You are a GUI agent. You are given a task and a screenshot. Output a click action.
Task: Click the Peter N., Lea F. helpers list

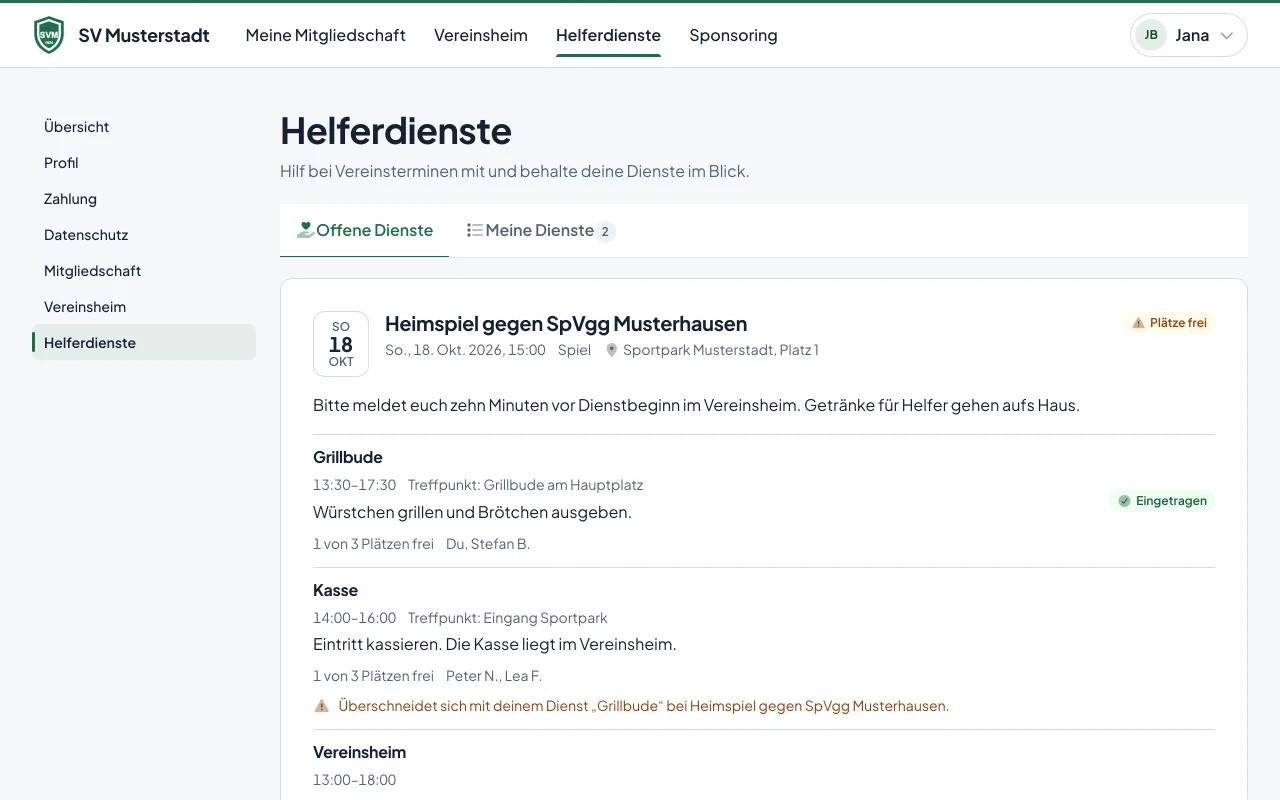[x=494, y=676]
